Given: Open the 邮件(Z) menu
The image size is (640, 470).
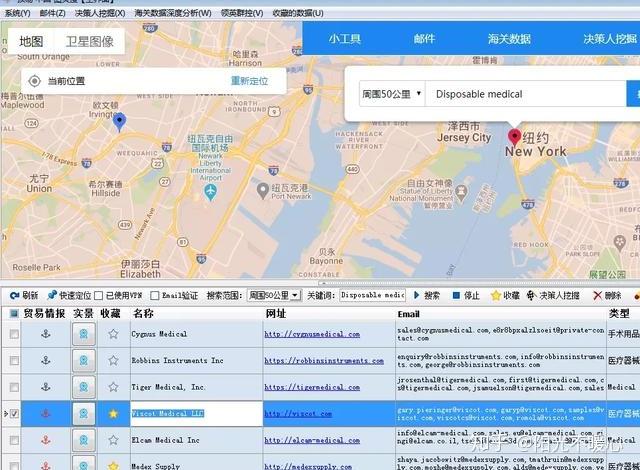Looking at the screenshot, I should coord(53,13).
